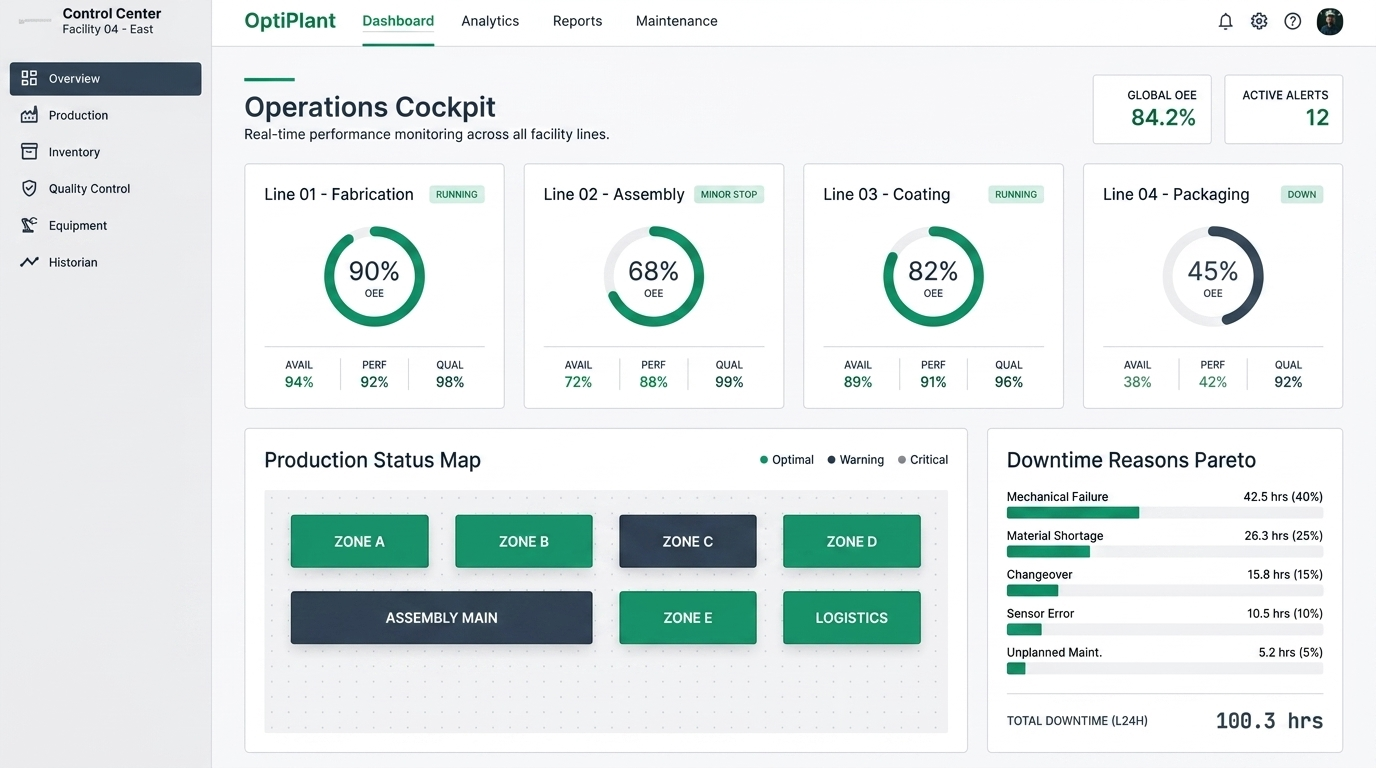Screen dimensions: 1376x768
Task: Select ZONE B on the status map
Action: (x=524, y=541)
